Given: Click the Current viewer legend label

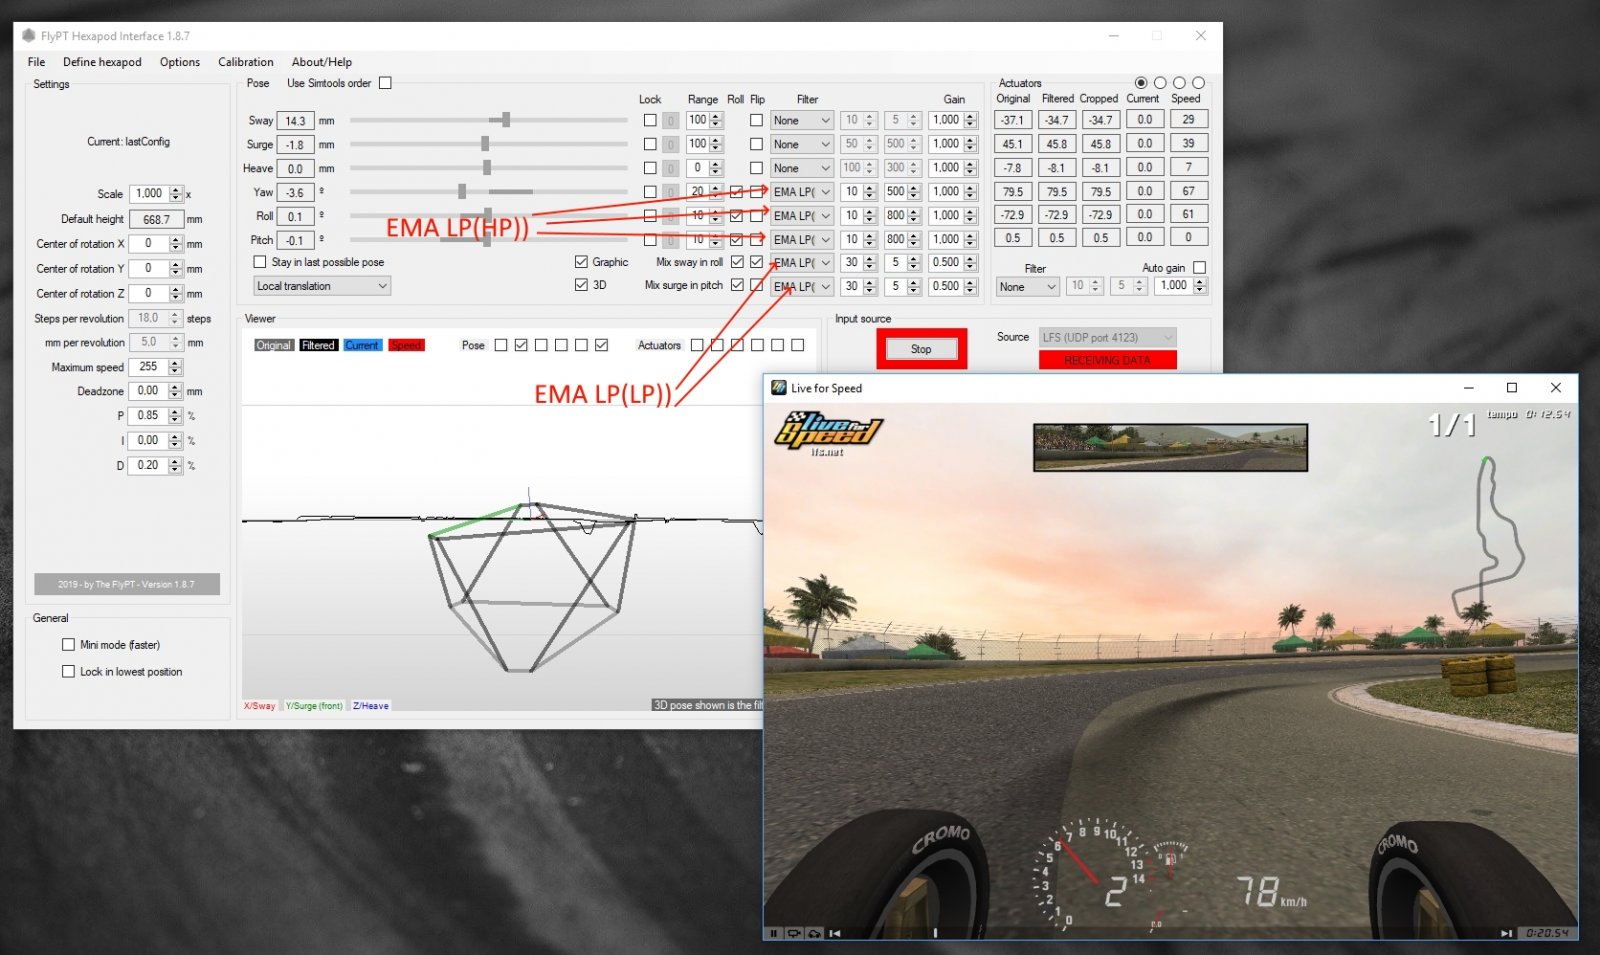Looking at the screenshot, I should tap(362, 346).
